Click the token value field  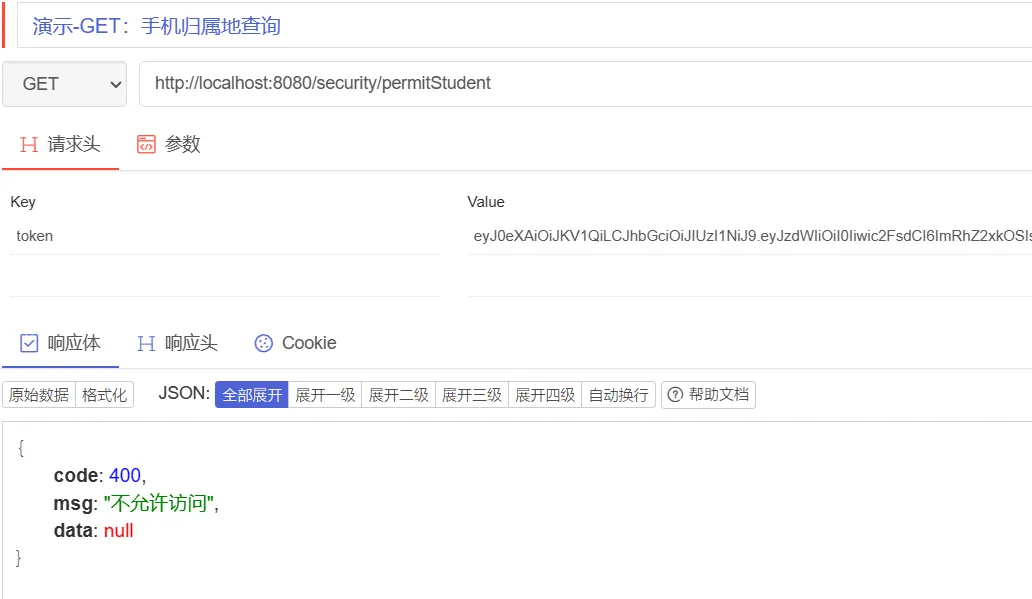750,237
